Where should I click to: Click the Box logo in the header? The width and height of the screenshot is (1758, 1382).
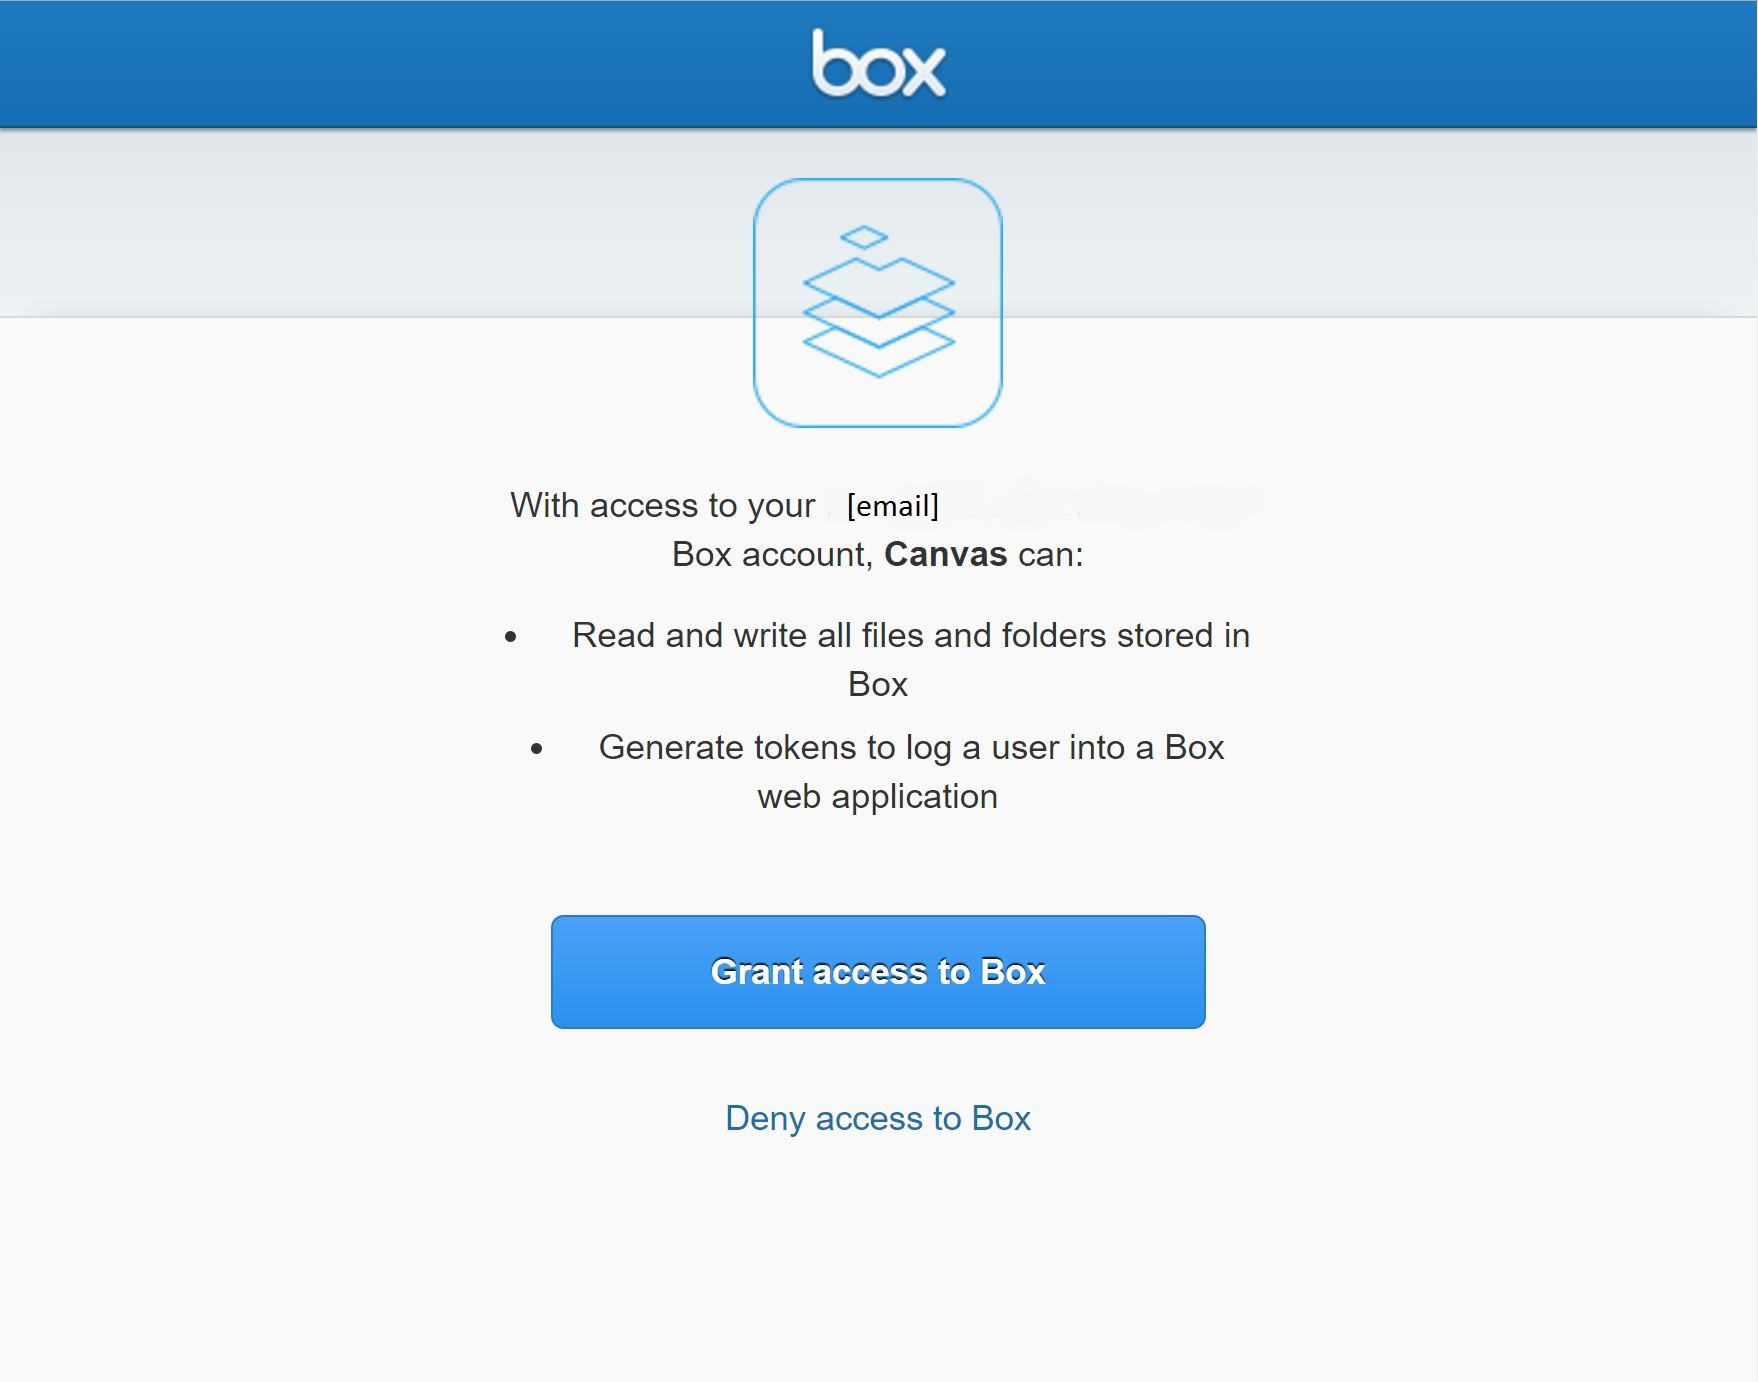[878, 63]
